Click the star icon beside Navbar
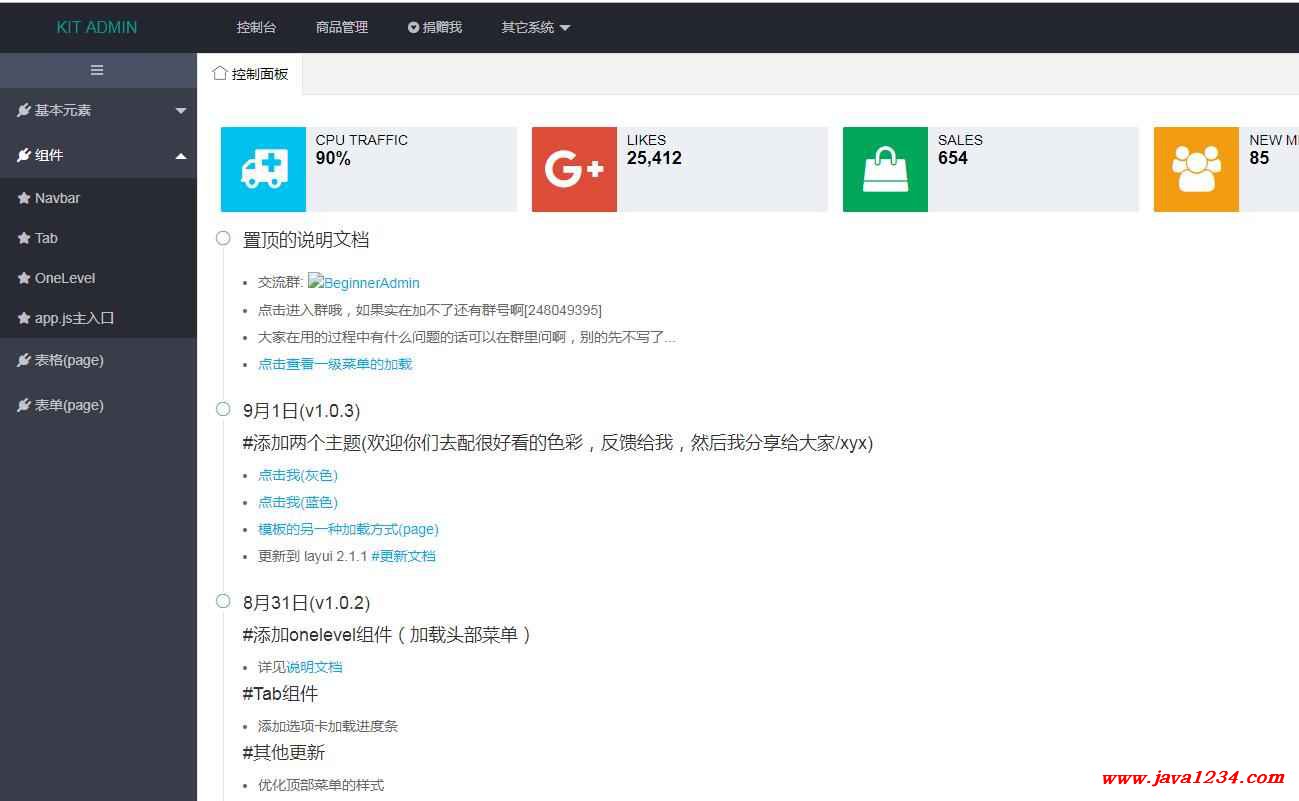The image size is (1299, 801). pyautogui.click(x=24, y=198)
